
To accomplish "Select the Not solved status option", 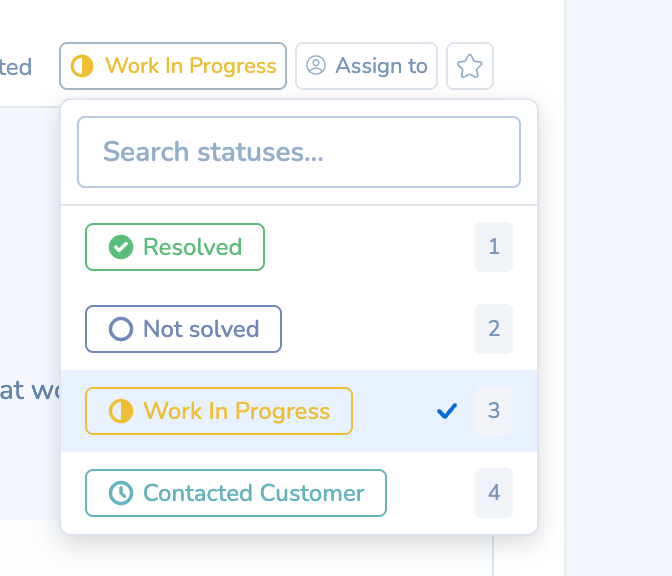I will coord(183,329).
